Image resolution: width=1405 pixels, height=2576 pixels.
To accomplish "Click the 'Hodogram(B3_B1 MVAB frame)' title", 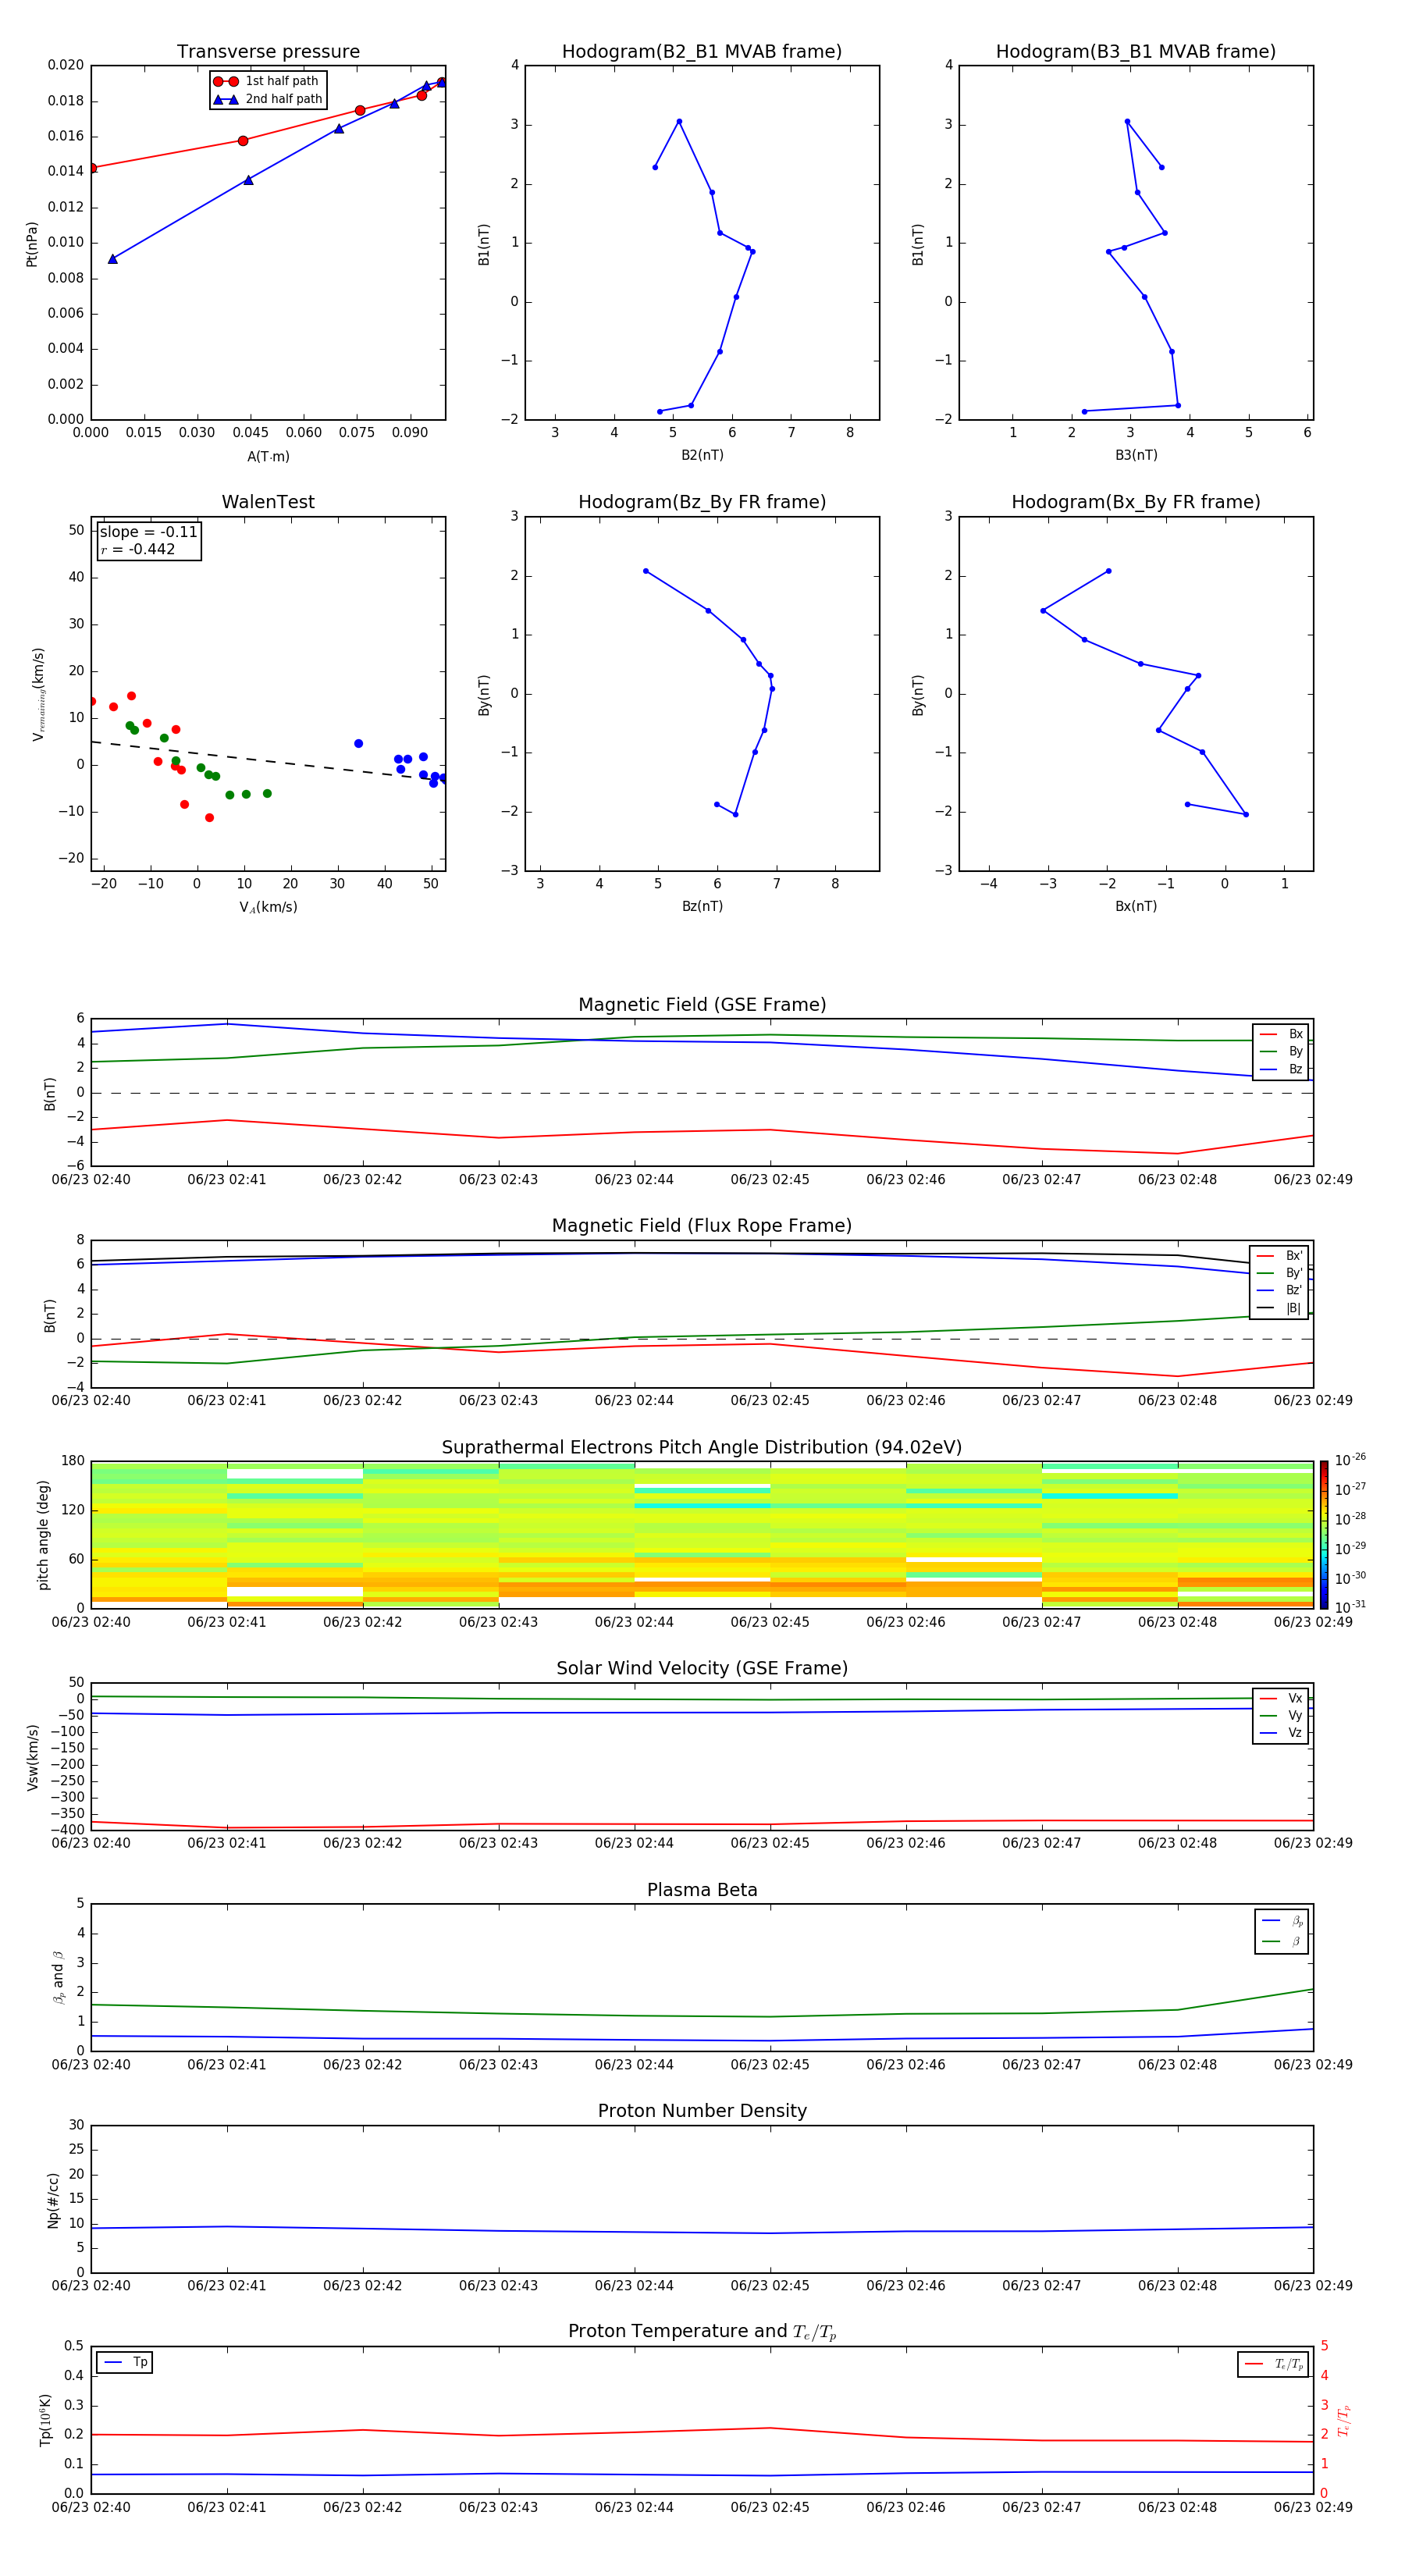I will coord(1136,52).
